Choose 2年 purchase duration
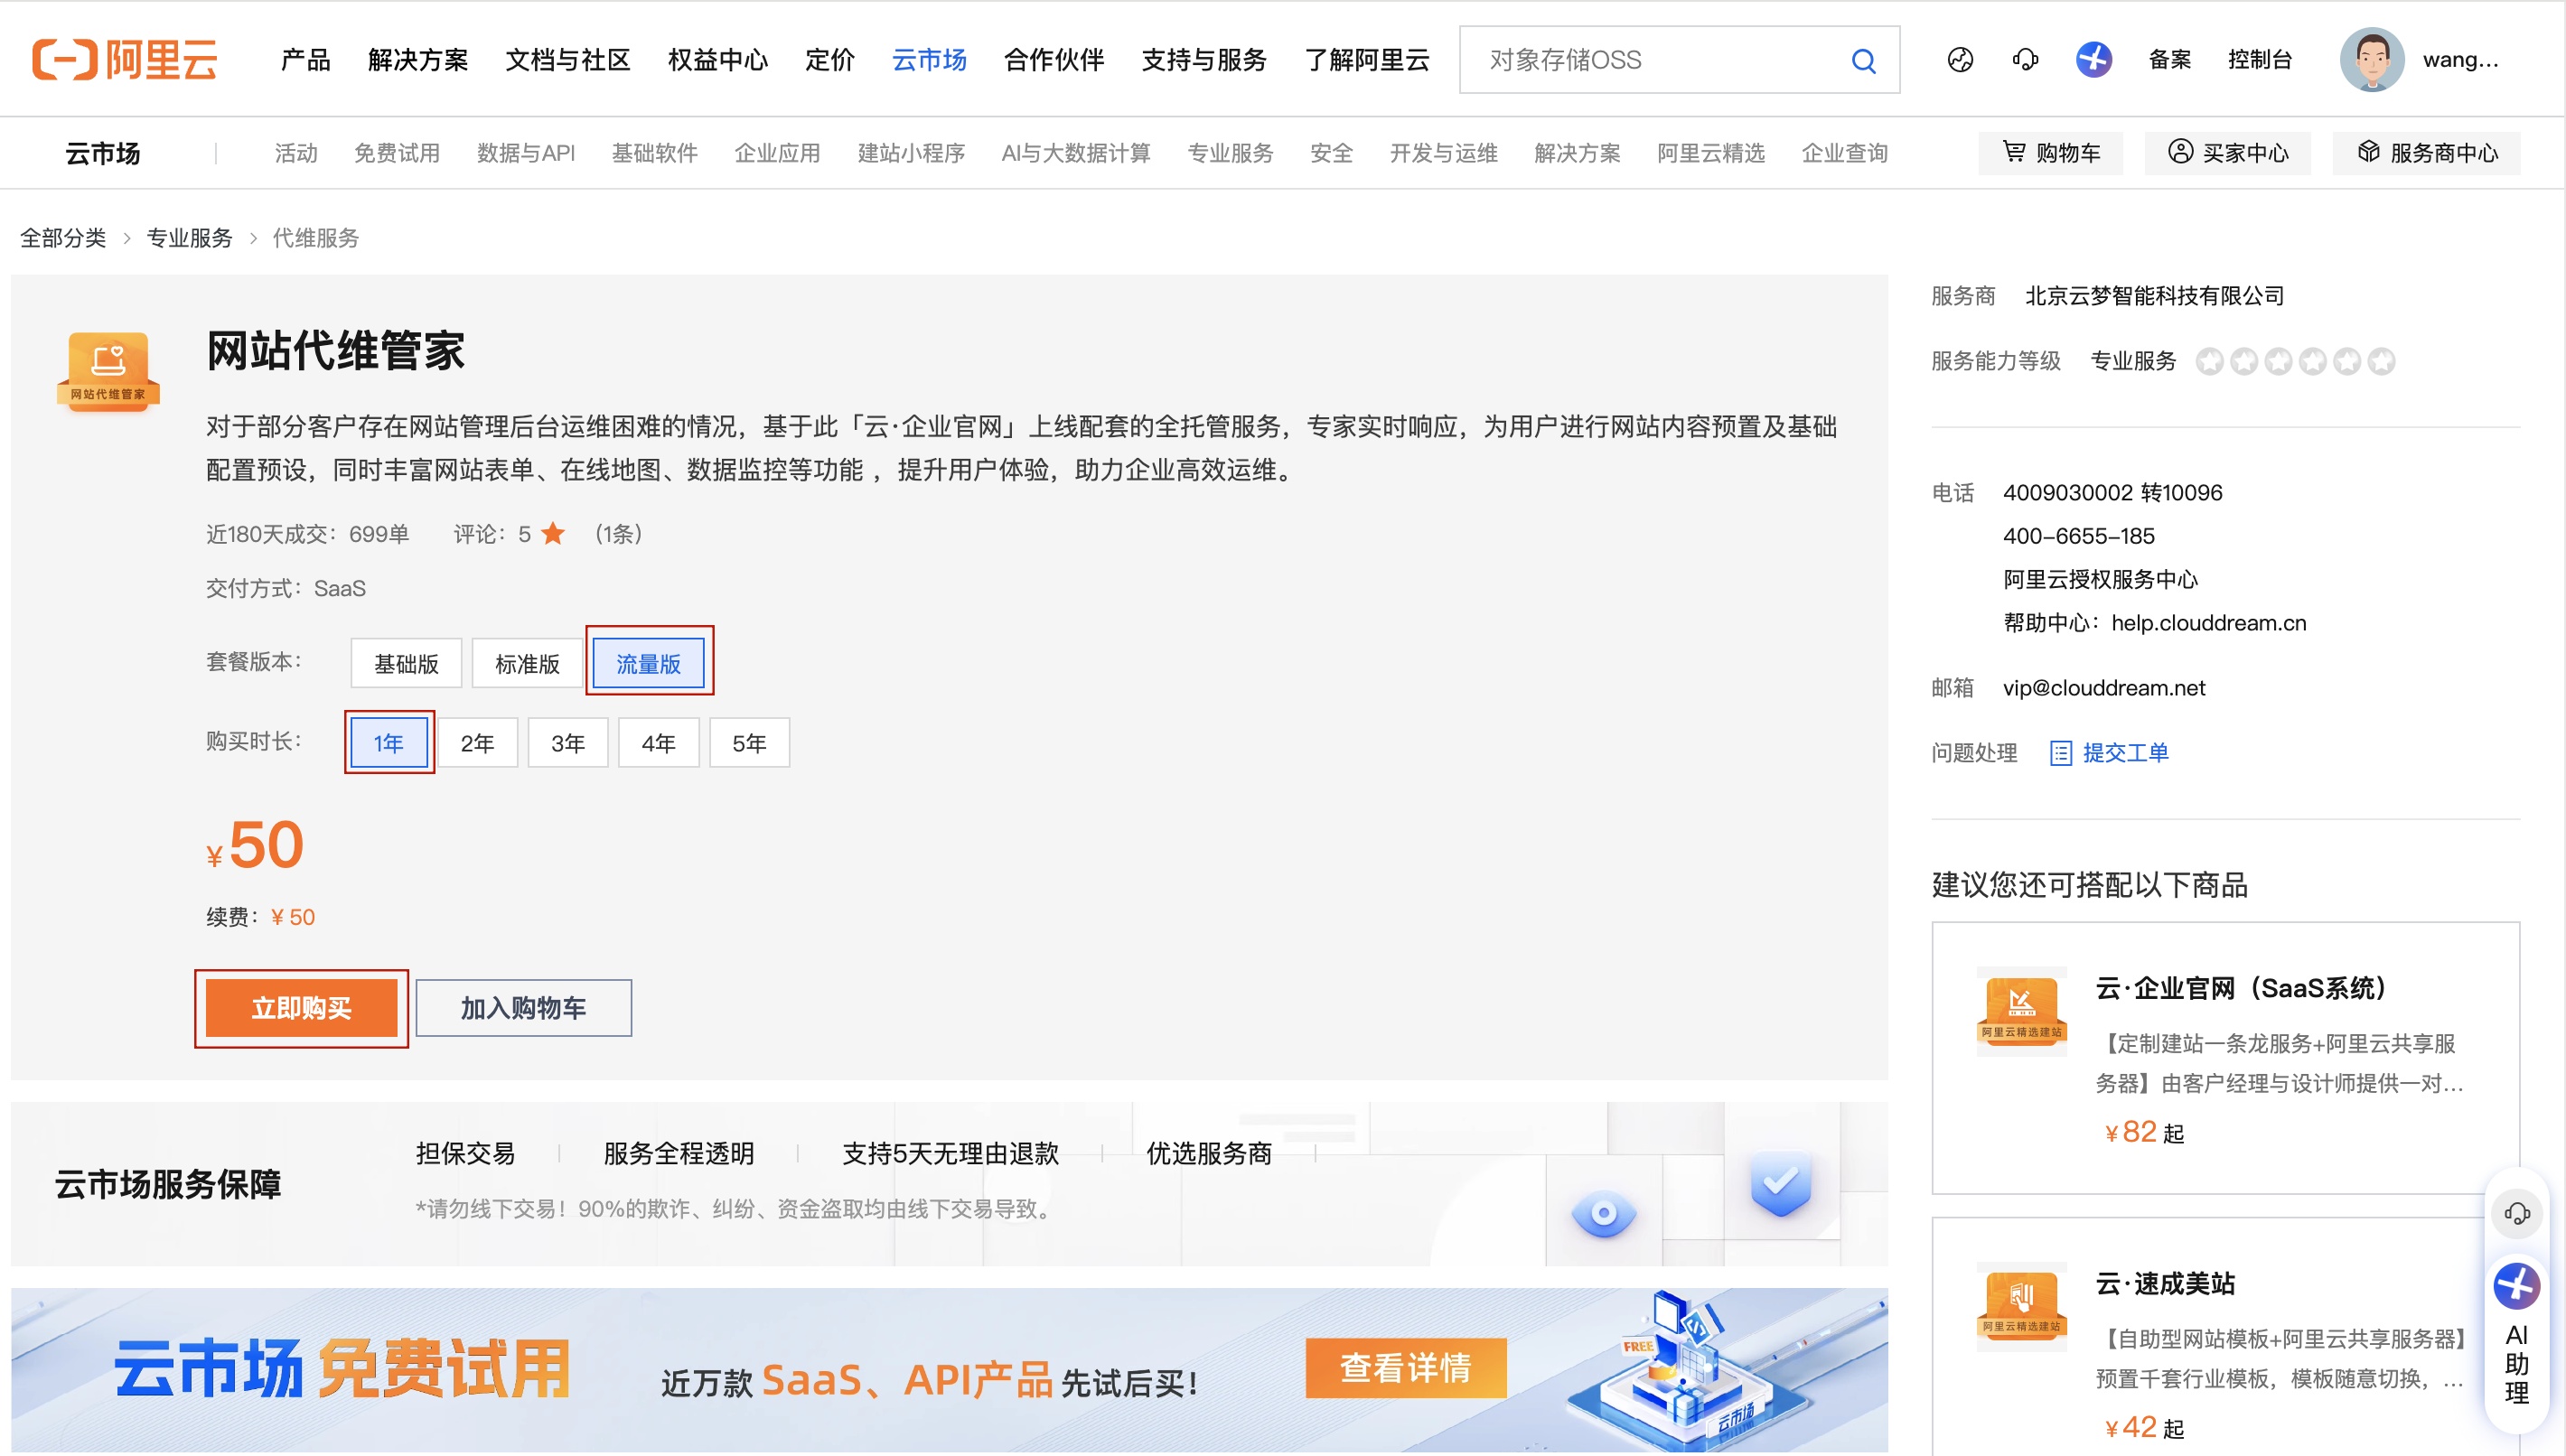This screenshot has width=2566, height=1456. point(477,742)
